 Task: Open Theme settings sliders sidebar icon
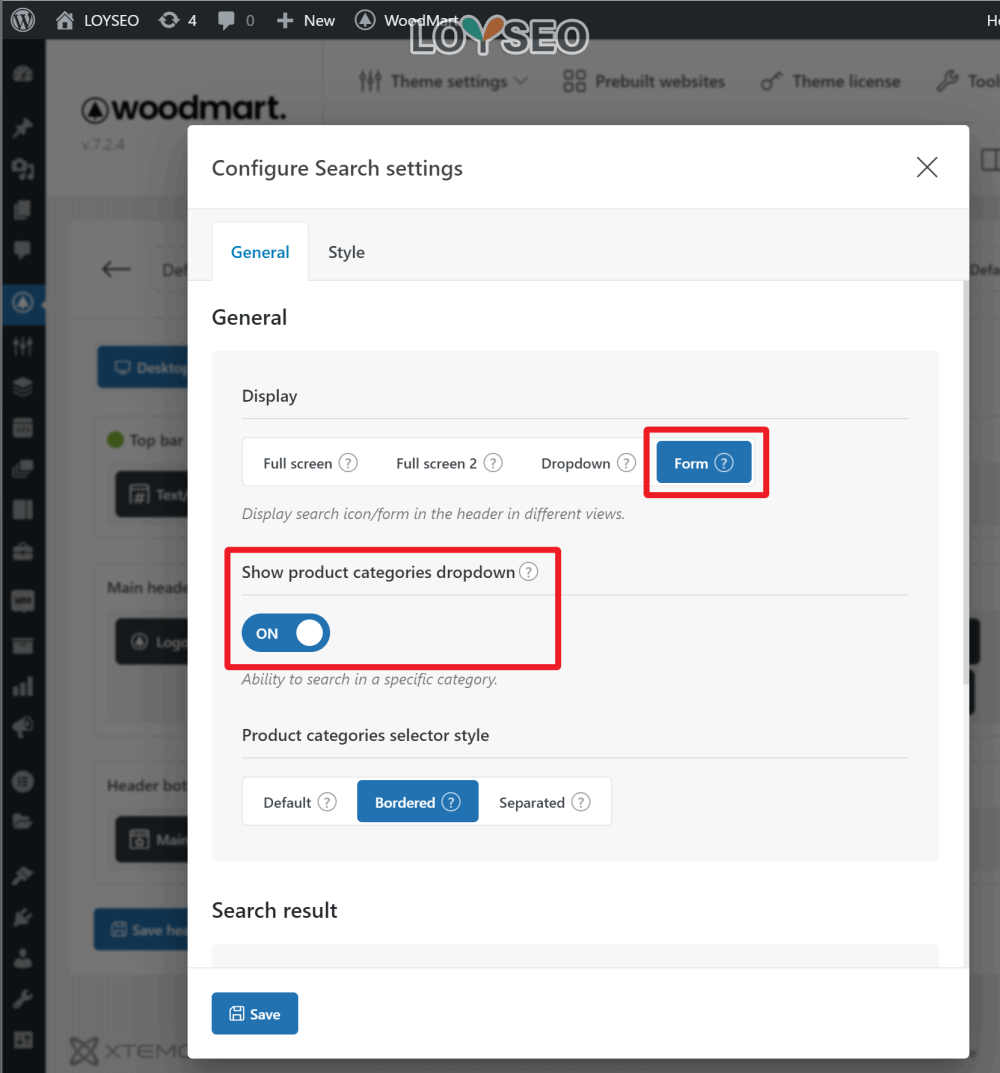click(23, 346)
